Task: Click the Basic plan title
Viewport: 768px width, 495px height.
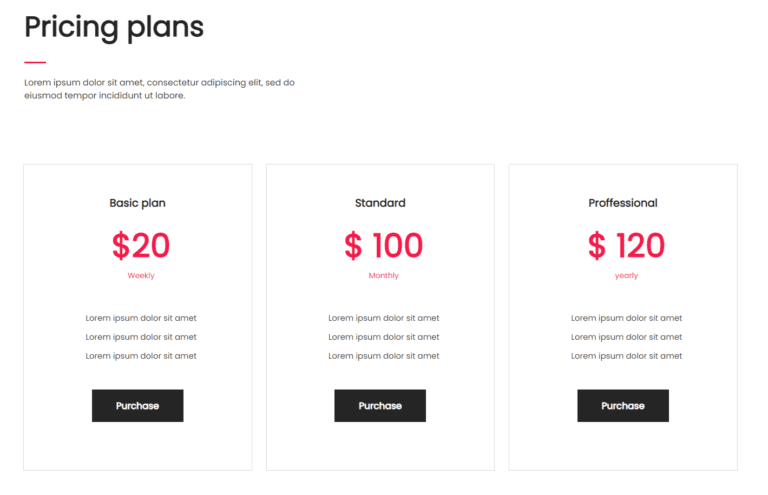Action: point(137,203)
